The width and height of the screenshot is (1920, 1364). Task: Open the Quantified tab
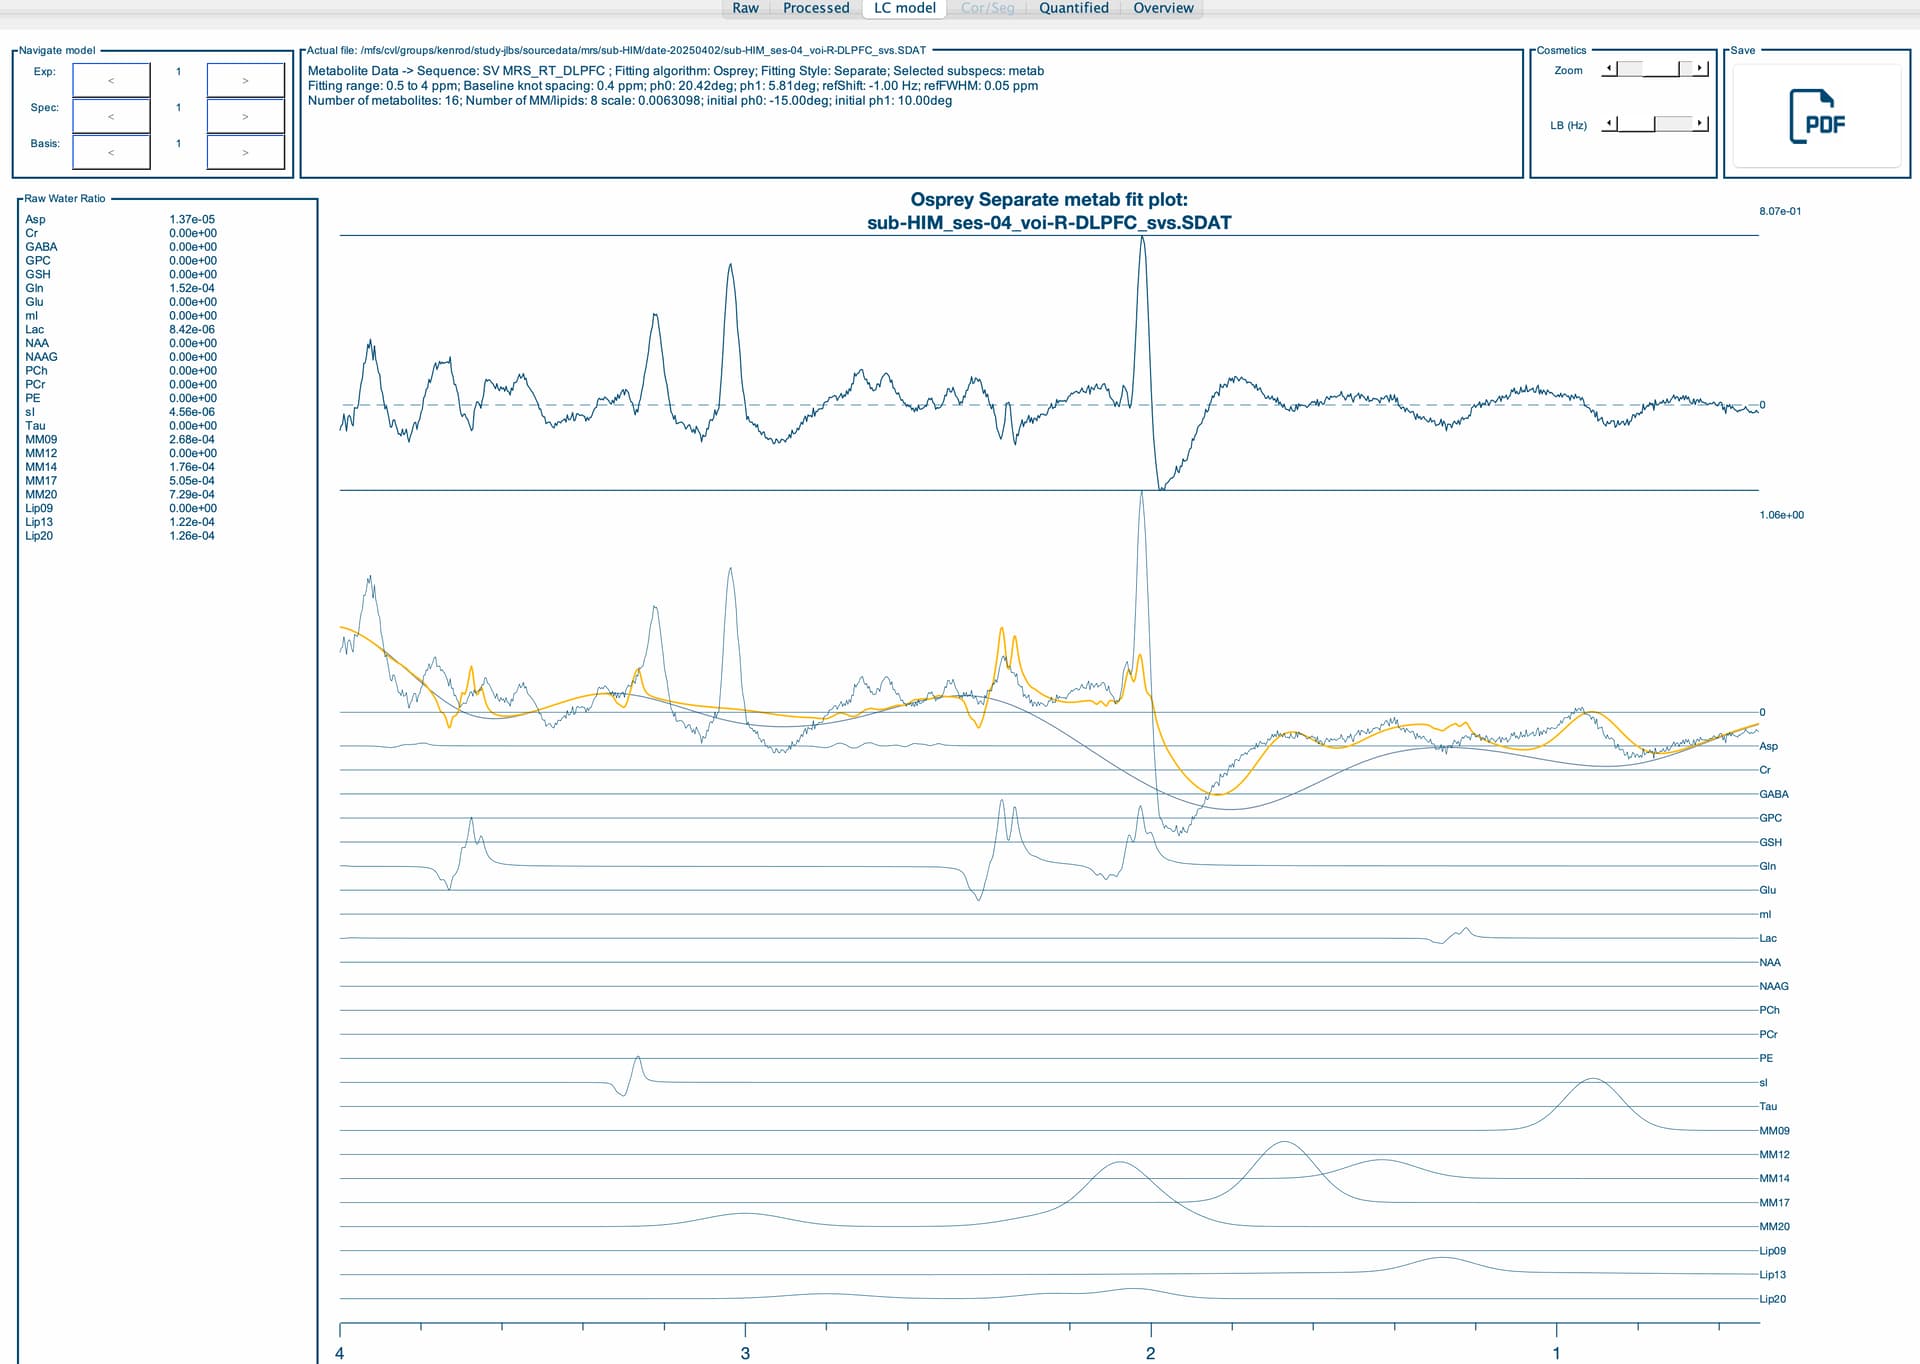point(1073,8)
